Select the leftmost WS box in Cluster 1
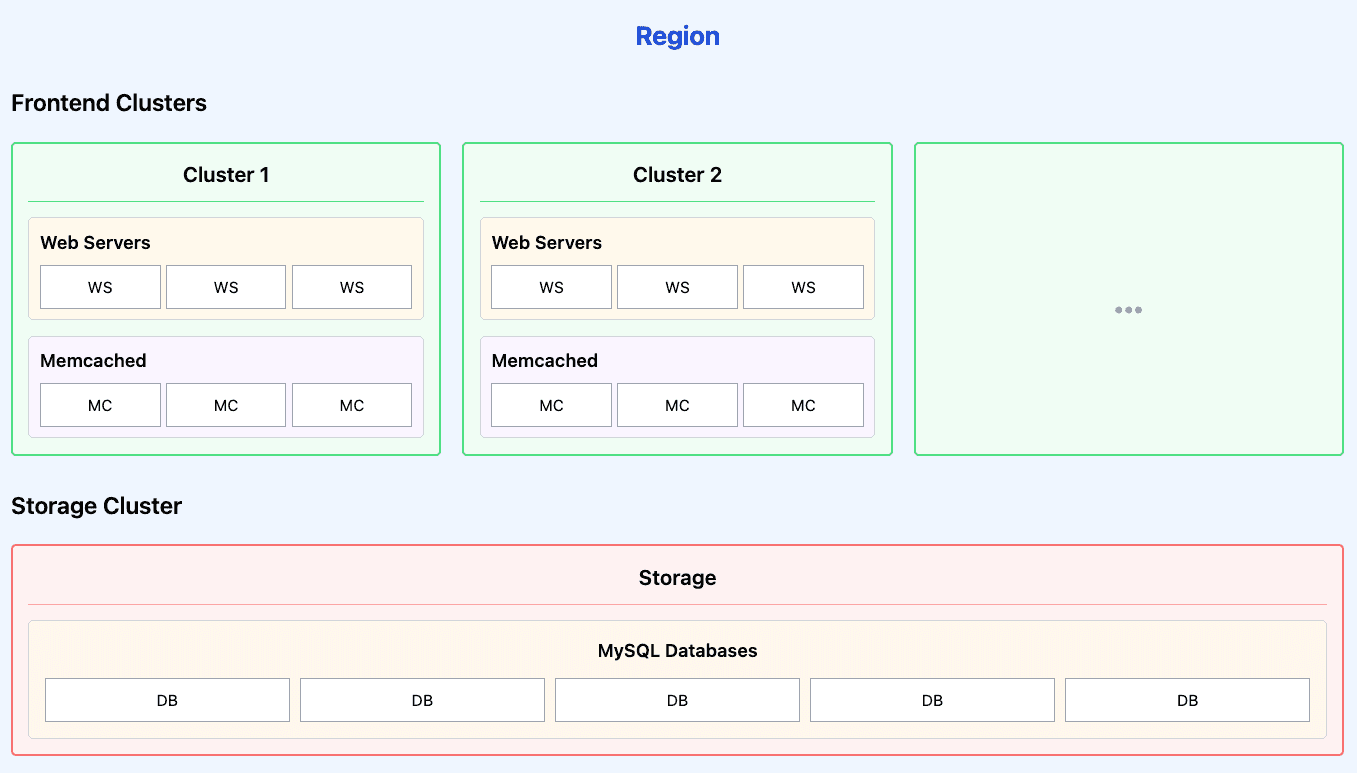The width and height of the screenshot is (1357, 773). tap(100, 287)
